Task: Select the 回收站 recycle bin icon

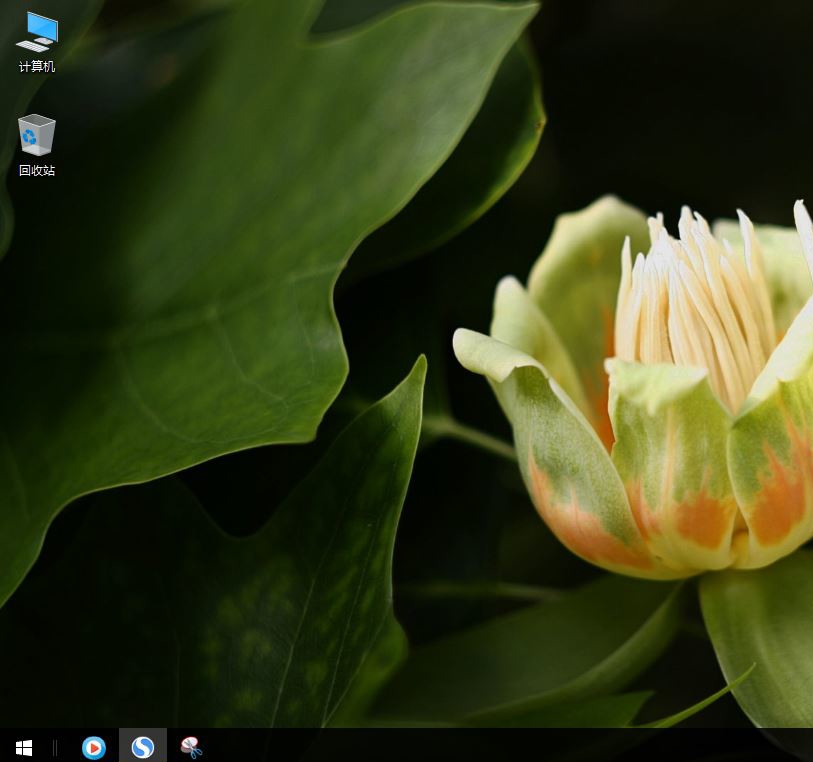Action: click(37, 136)
